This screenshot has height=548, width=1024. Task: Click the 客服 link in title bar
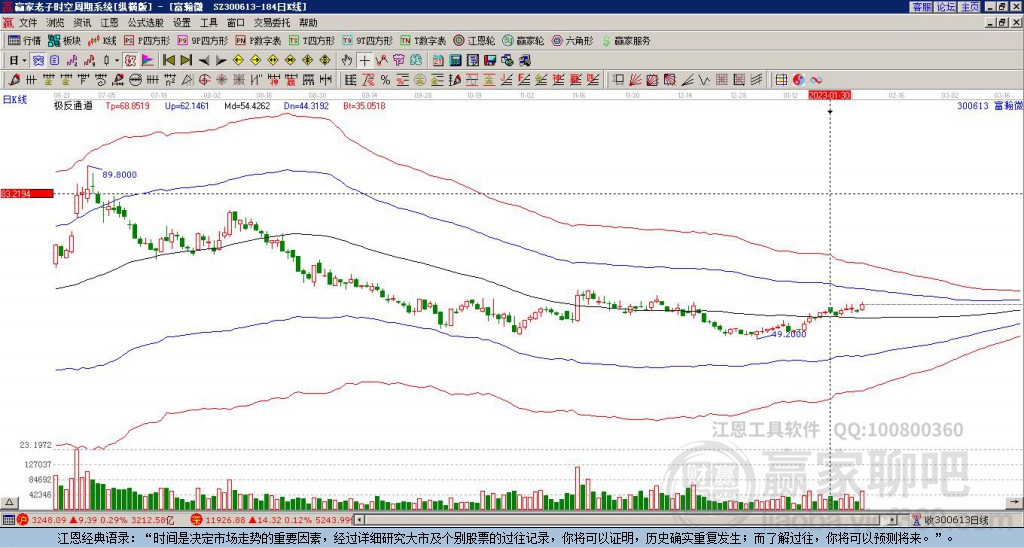(922, 7)
